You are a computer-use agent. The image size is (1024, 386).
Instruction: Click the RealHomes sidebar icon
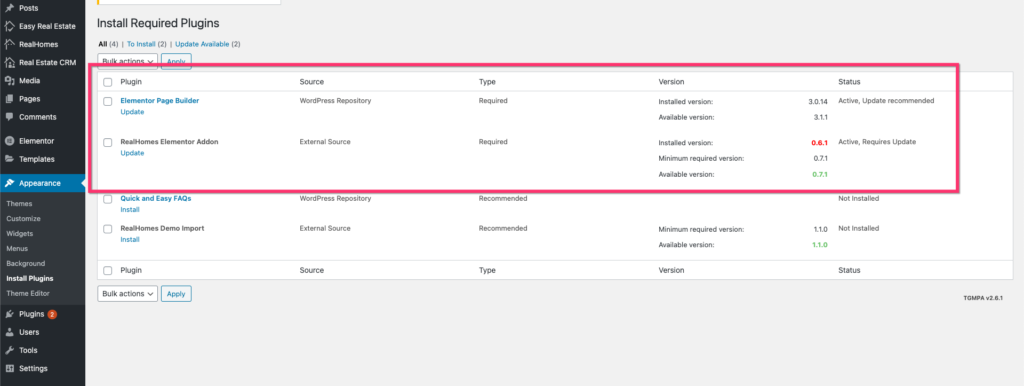(9, 44)
